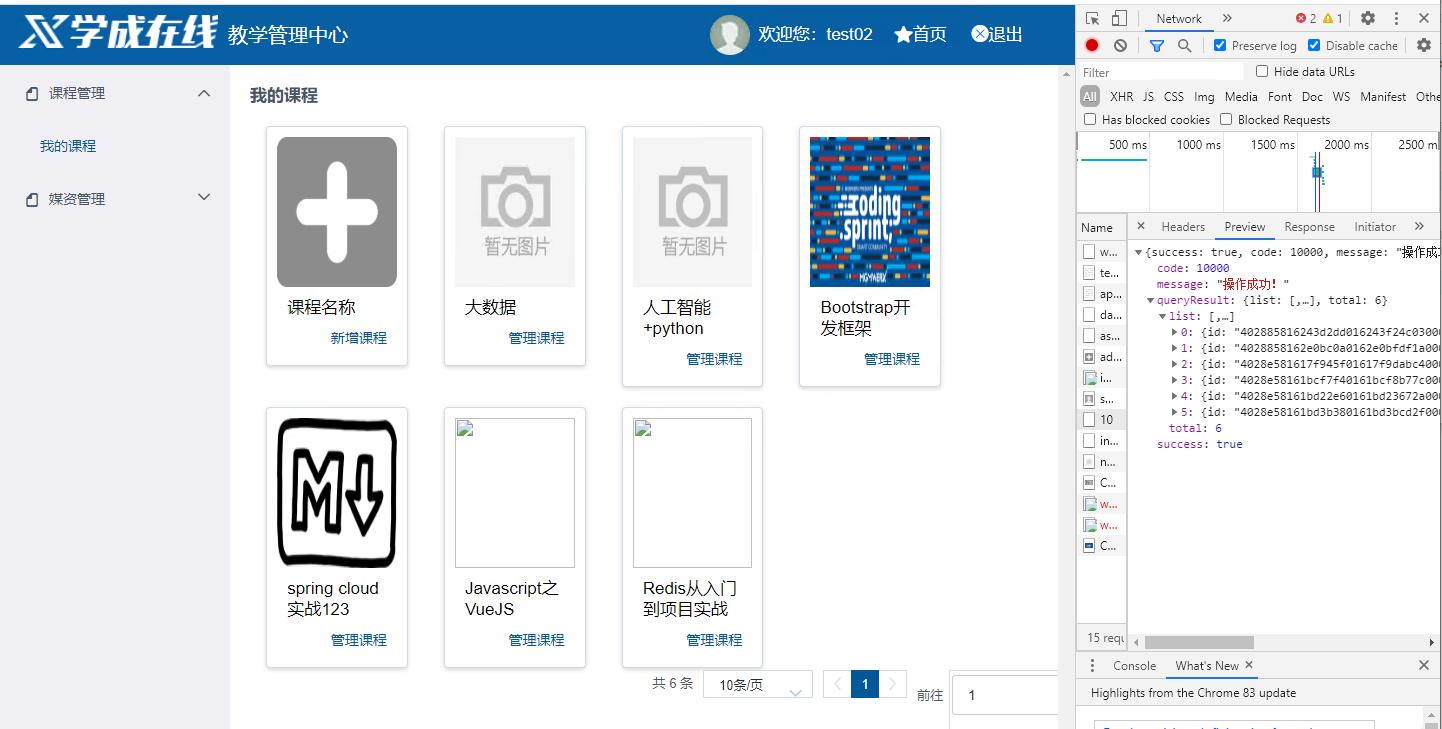Image resolution: width=1442 pixels, height=729 pixels.
Task: Switch to the Response tab
Action: [x=1309, y=227]
